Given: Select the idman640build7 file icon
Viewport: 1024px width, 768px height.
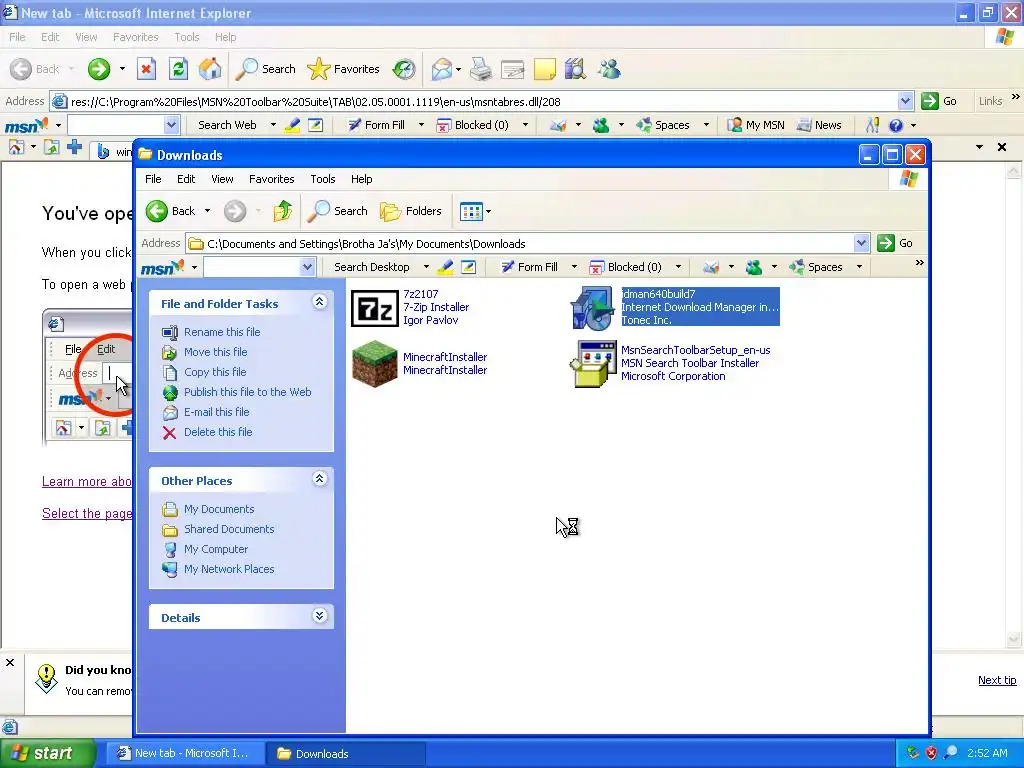Looking at the screenshot, I should [x=593, y=308].
